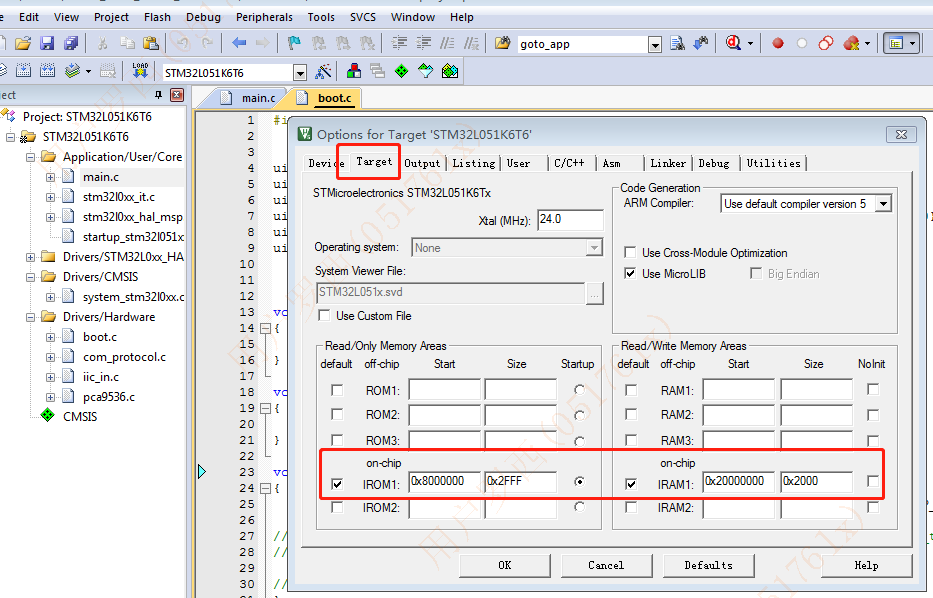Click the Unindent selected text icon
This screenshot has height=598, width=933.
click(424, 43)
